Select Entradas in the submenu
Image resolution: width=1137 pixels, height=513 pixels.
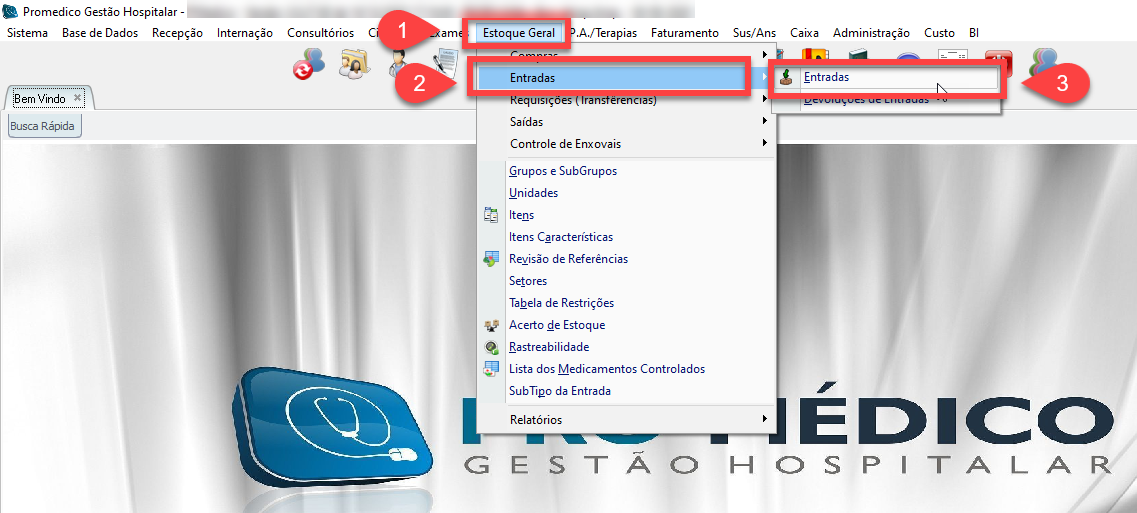click(x=827, y=77)
